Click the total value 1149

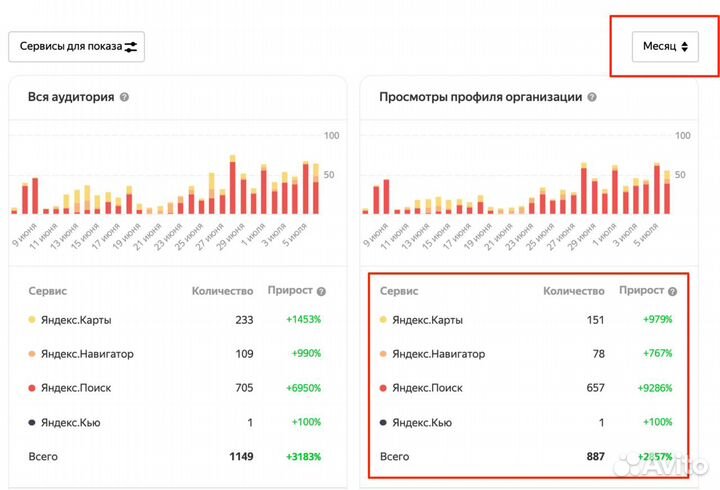[242, 456]
